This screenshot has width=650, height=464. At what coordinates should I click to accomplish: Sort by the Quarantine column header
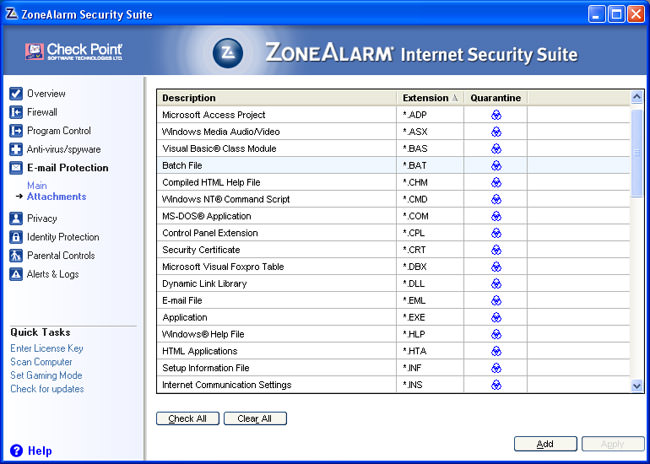(x=495, y=98)
